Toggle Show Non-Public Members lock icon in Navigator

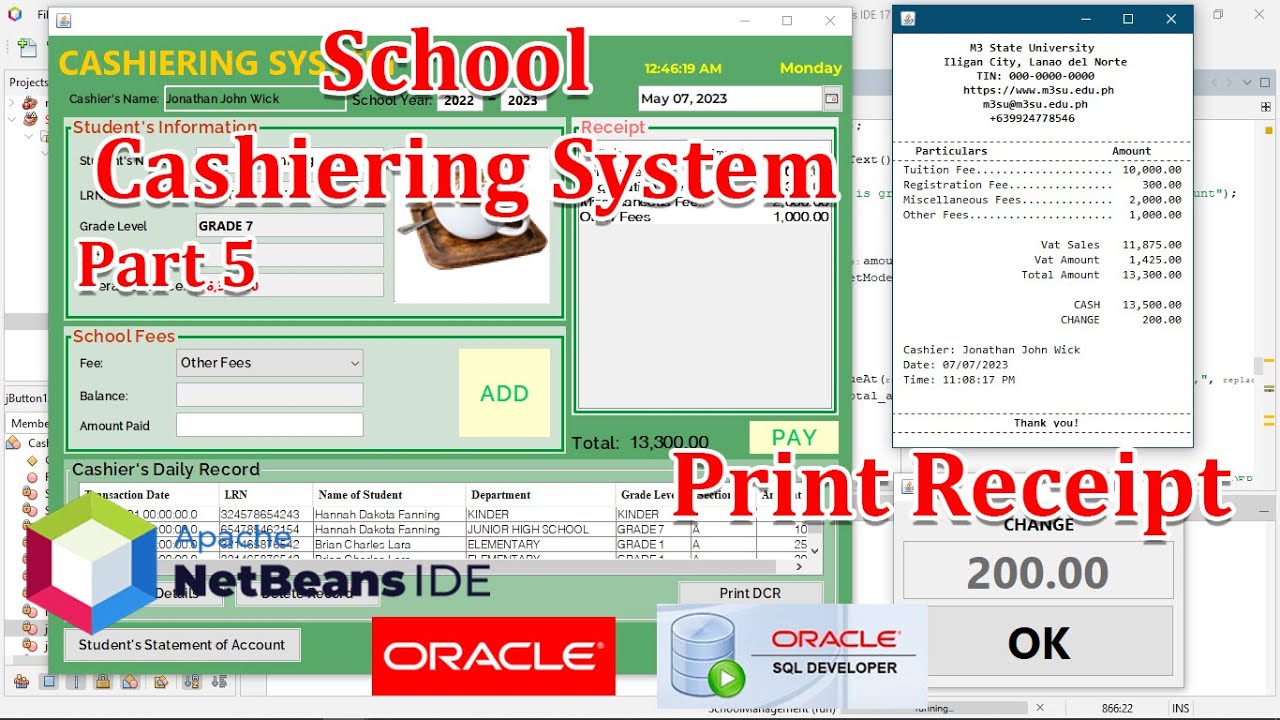(102, 682)
